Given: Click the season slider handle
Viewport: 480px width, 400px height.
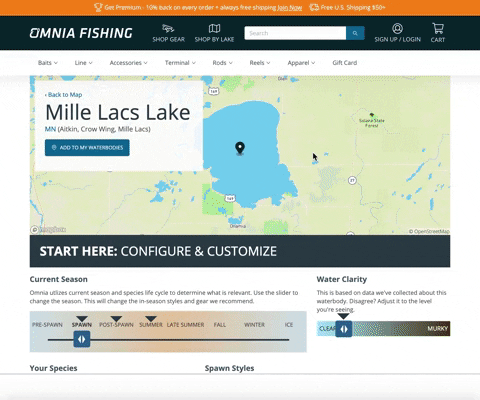Looking at the screenshot, I should (x=82, y=339).
